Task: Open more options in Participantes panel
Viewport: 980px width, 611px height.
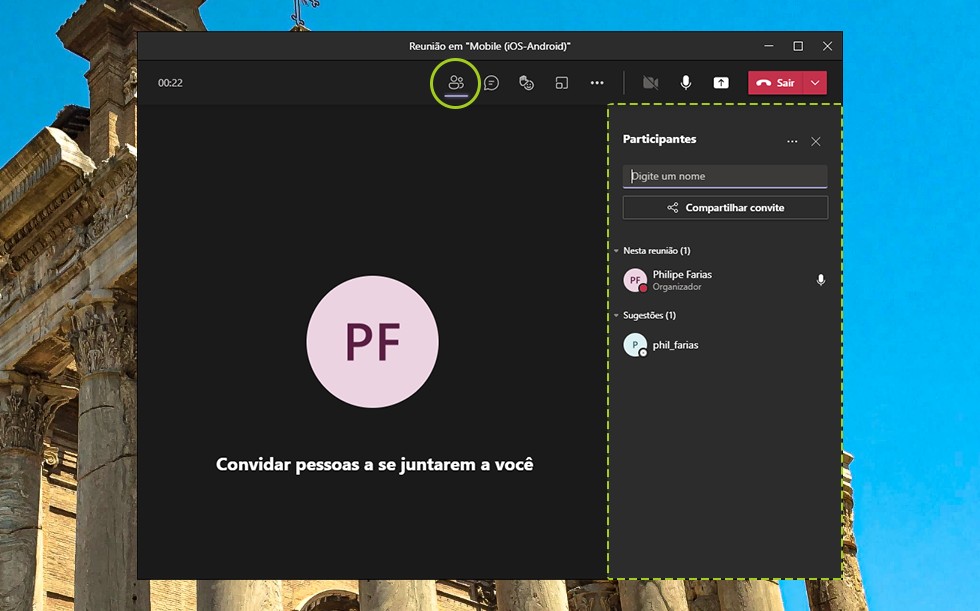Action: (x=792, y=142)
